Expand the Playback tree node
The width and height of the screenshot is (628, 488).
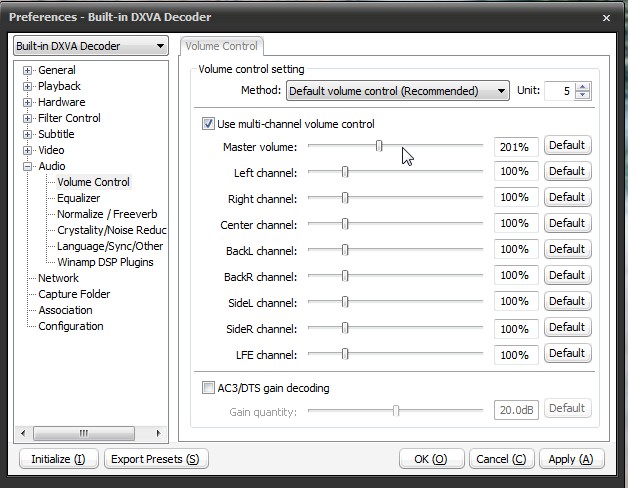point(27,87)
